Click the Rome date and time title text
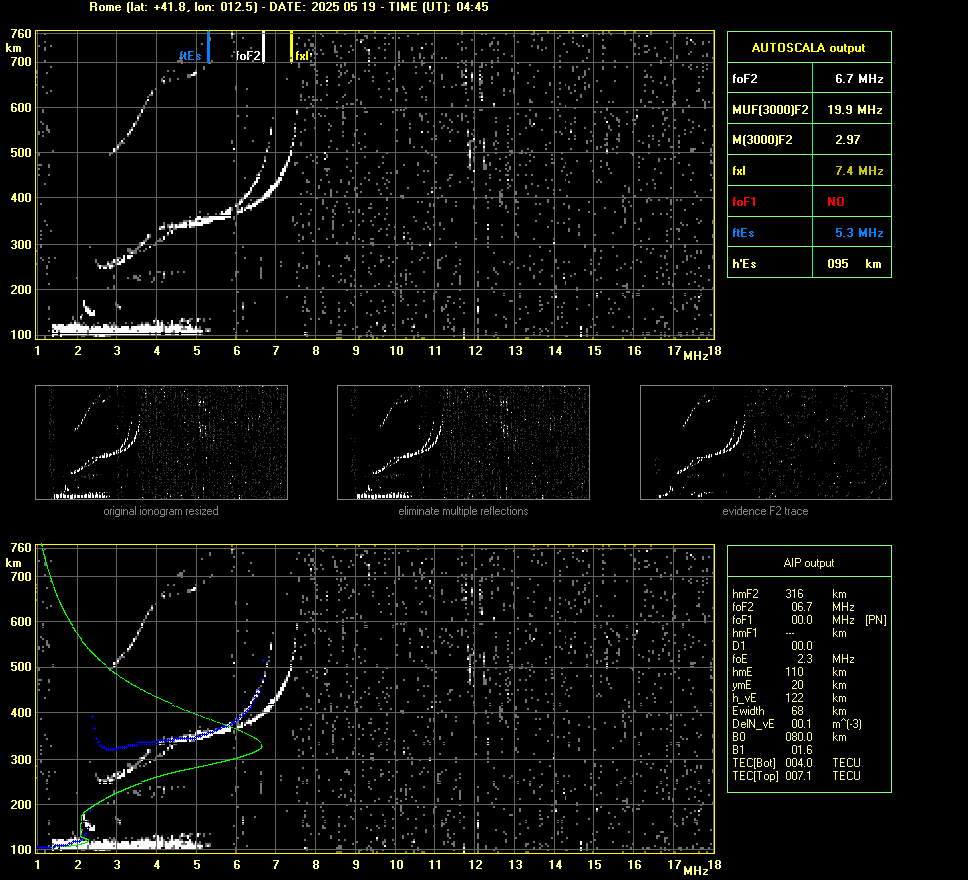The height and width of the screenshot is (880, 968). pyautogui.click(x=289, y=7)
